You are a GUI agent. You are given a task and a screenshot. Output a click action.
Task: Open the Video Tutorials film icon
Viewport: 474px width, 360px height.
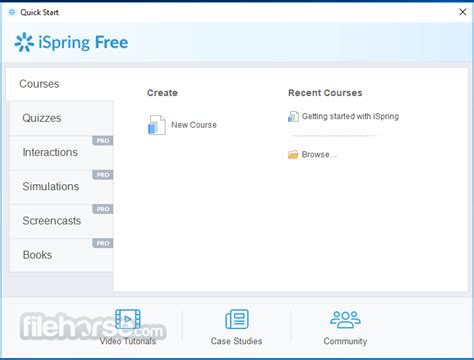pos(128,319)
